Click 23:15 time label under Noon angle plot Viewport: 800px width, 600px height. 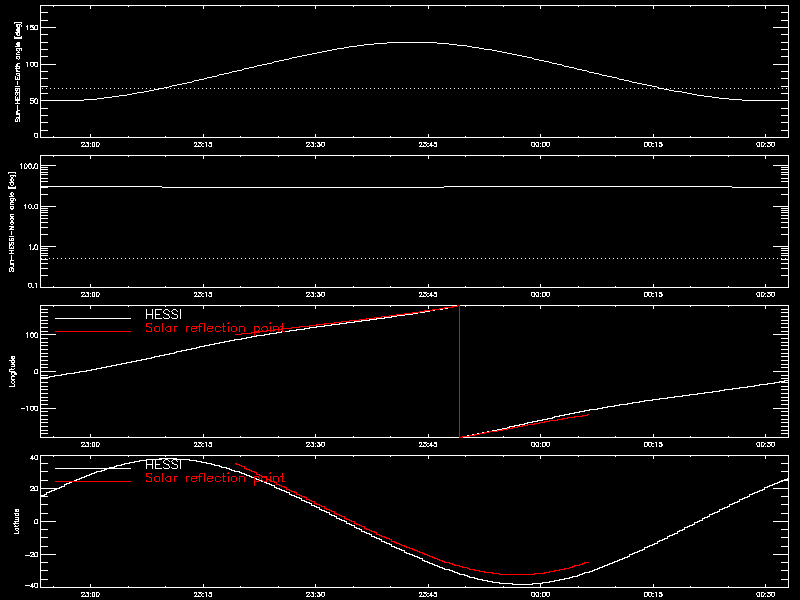pos(203,295)
